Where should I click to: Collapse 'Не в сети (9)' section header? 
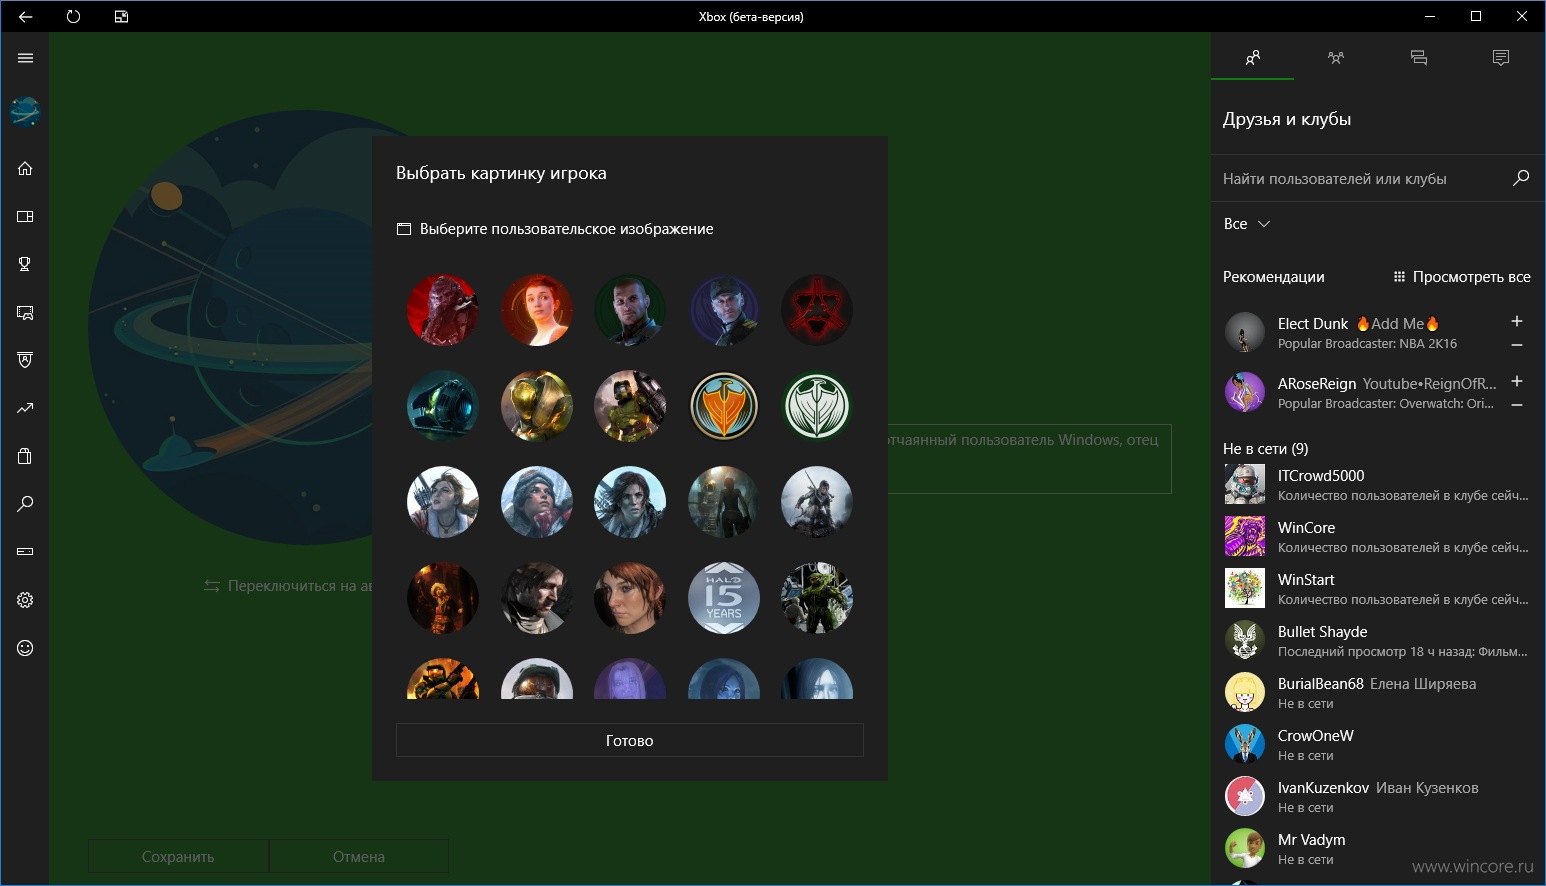(x=1265, y=449)
